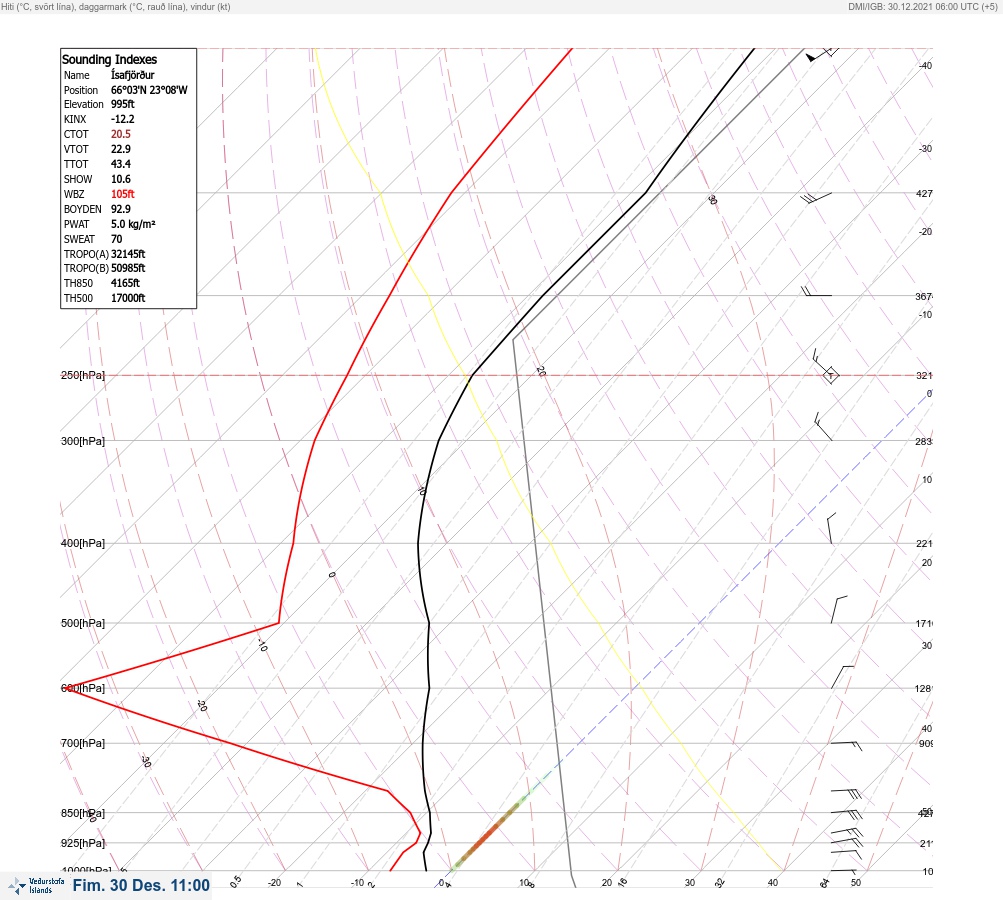
Task: Click the wind barb at 850 hPa
Action: [846, 814]
